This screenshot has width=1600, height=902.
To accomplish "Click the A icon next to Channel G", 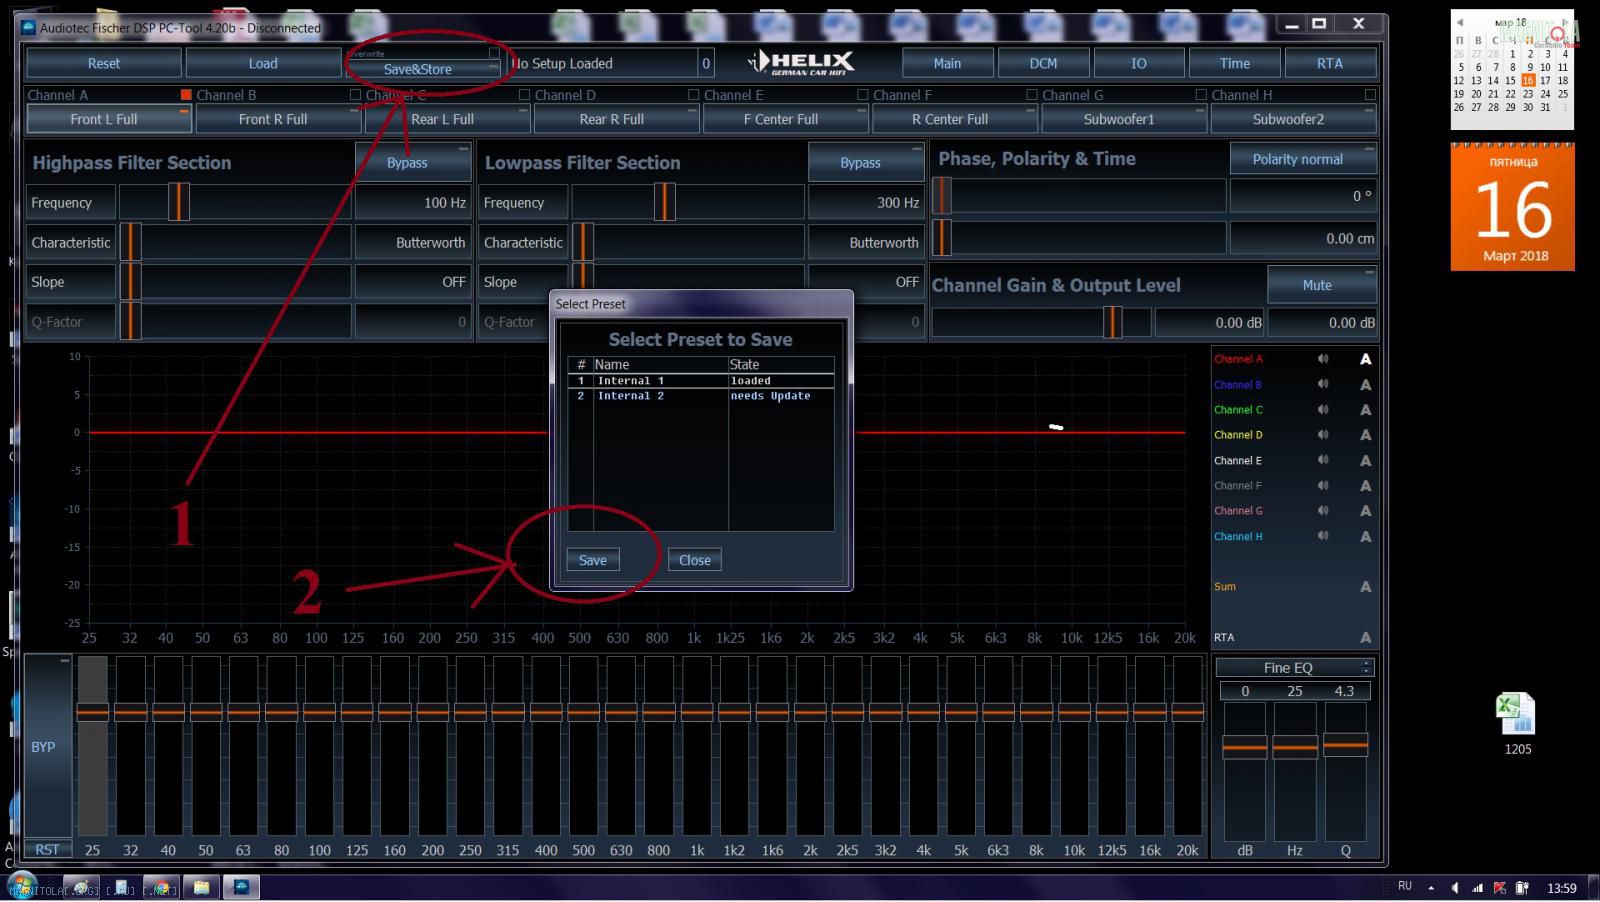I will point(1365,511).
